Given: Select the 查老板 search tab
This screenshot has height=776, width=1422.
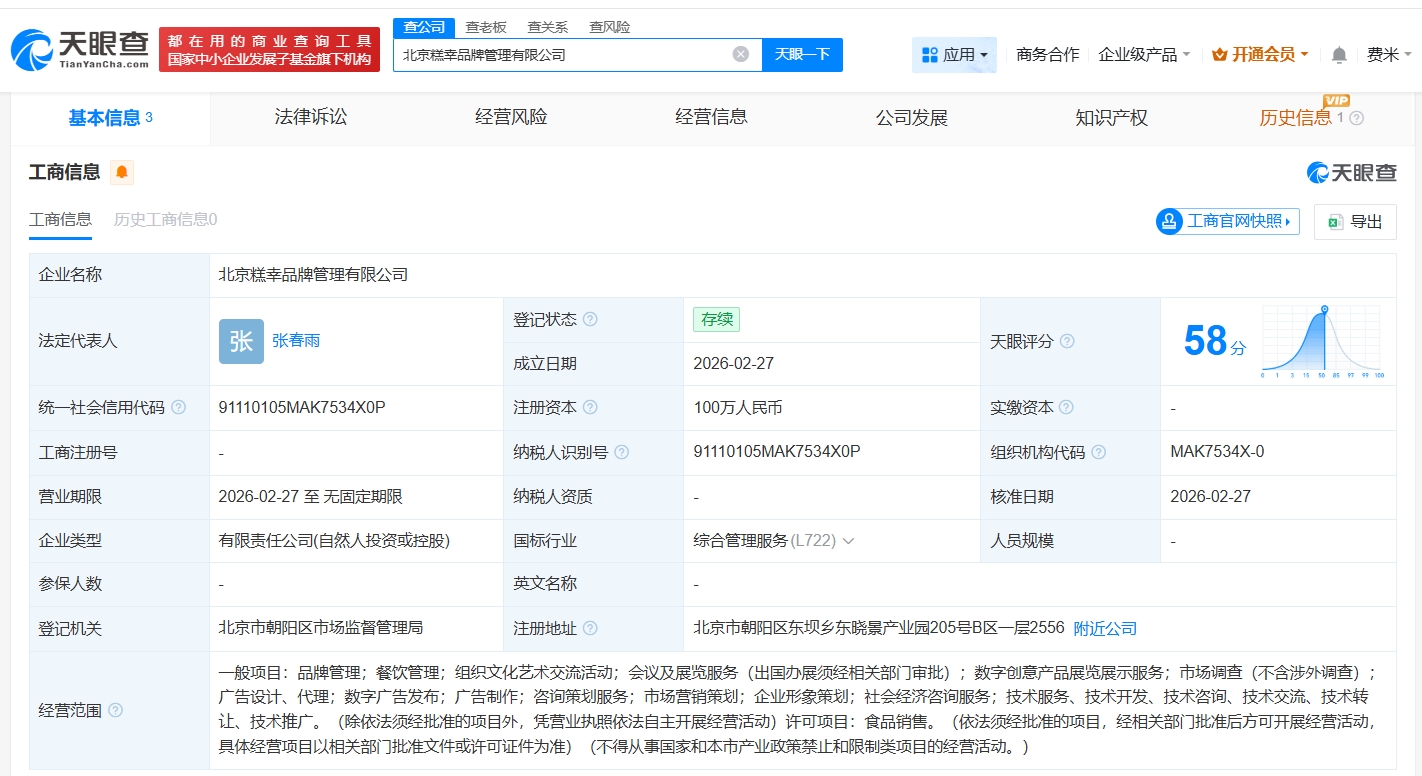Looking at the screenshot, I should (x=486, y=27).
